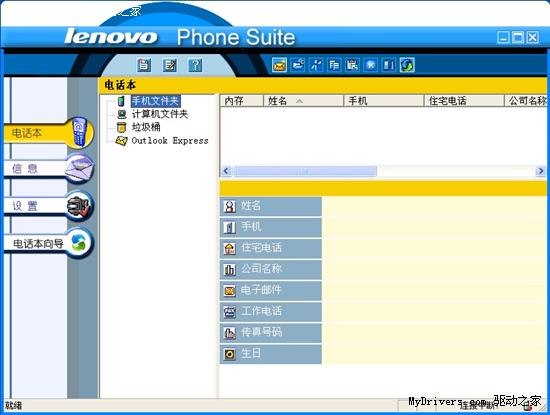Click the 电子邮件 value field
Screen dimensions: 550x415
tap(435, 291)
